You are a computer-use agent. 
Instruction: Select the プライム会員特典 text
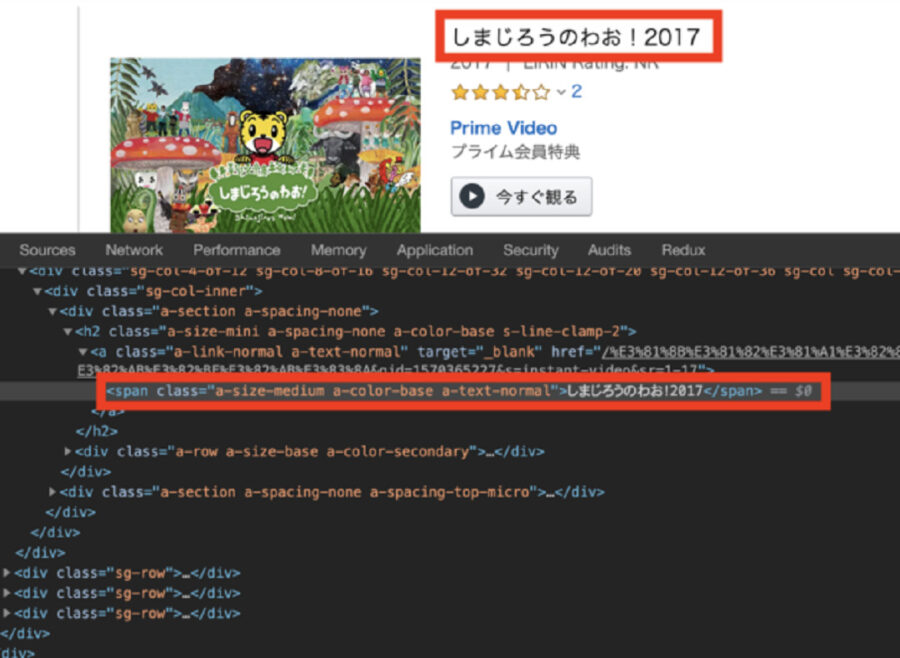[x=515, y=152]
